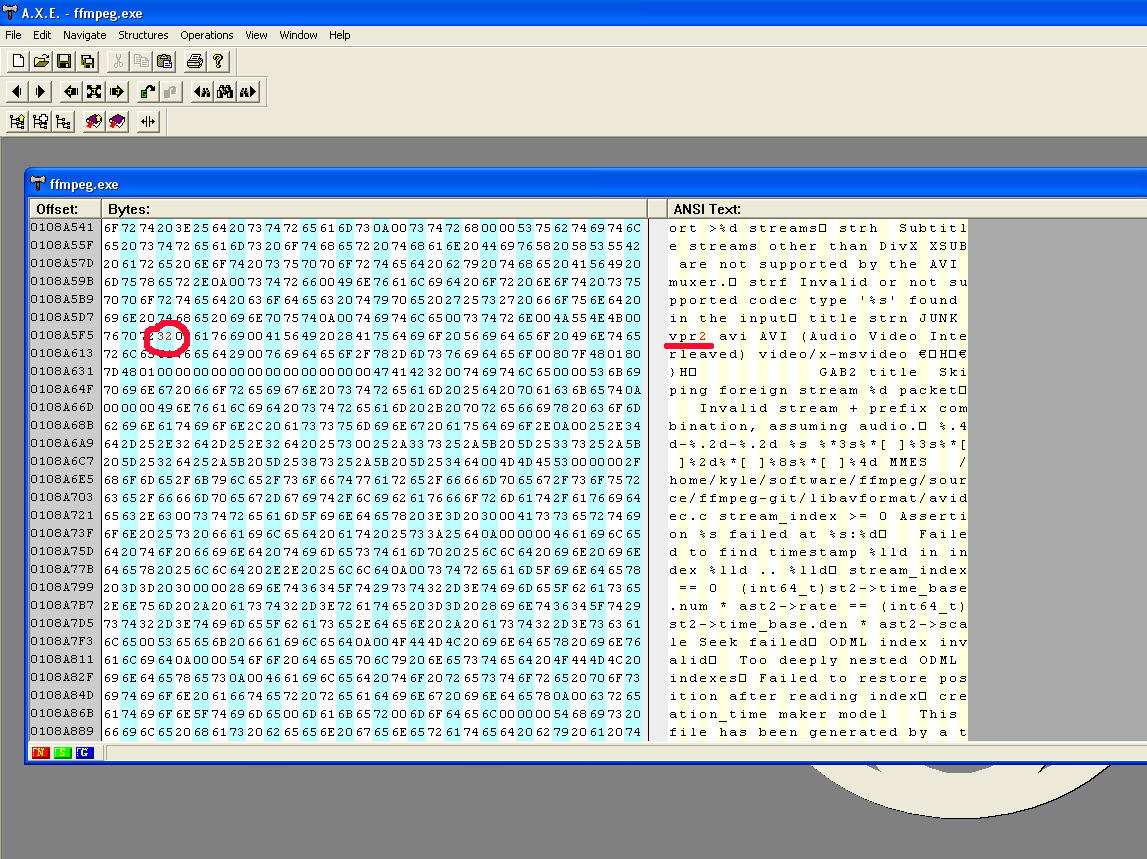Click the find next binoculars icon
1147x859 pixels.
[x=248, y=91]
